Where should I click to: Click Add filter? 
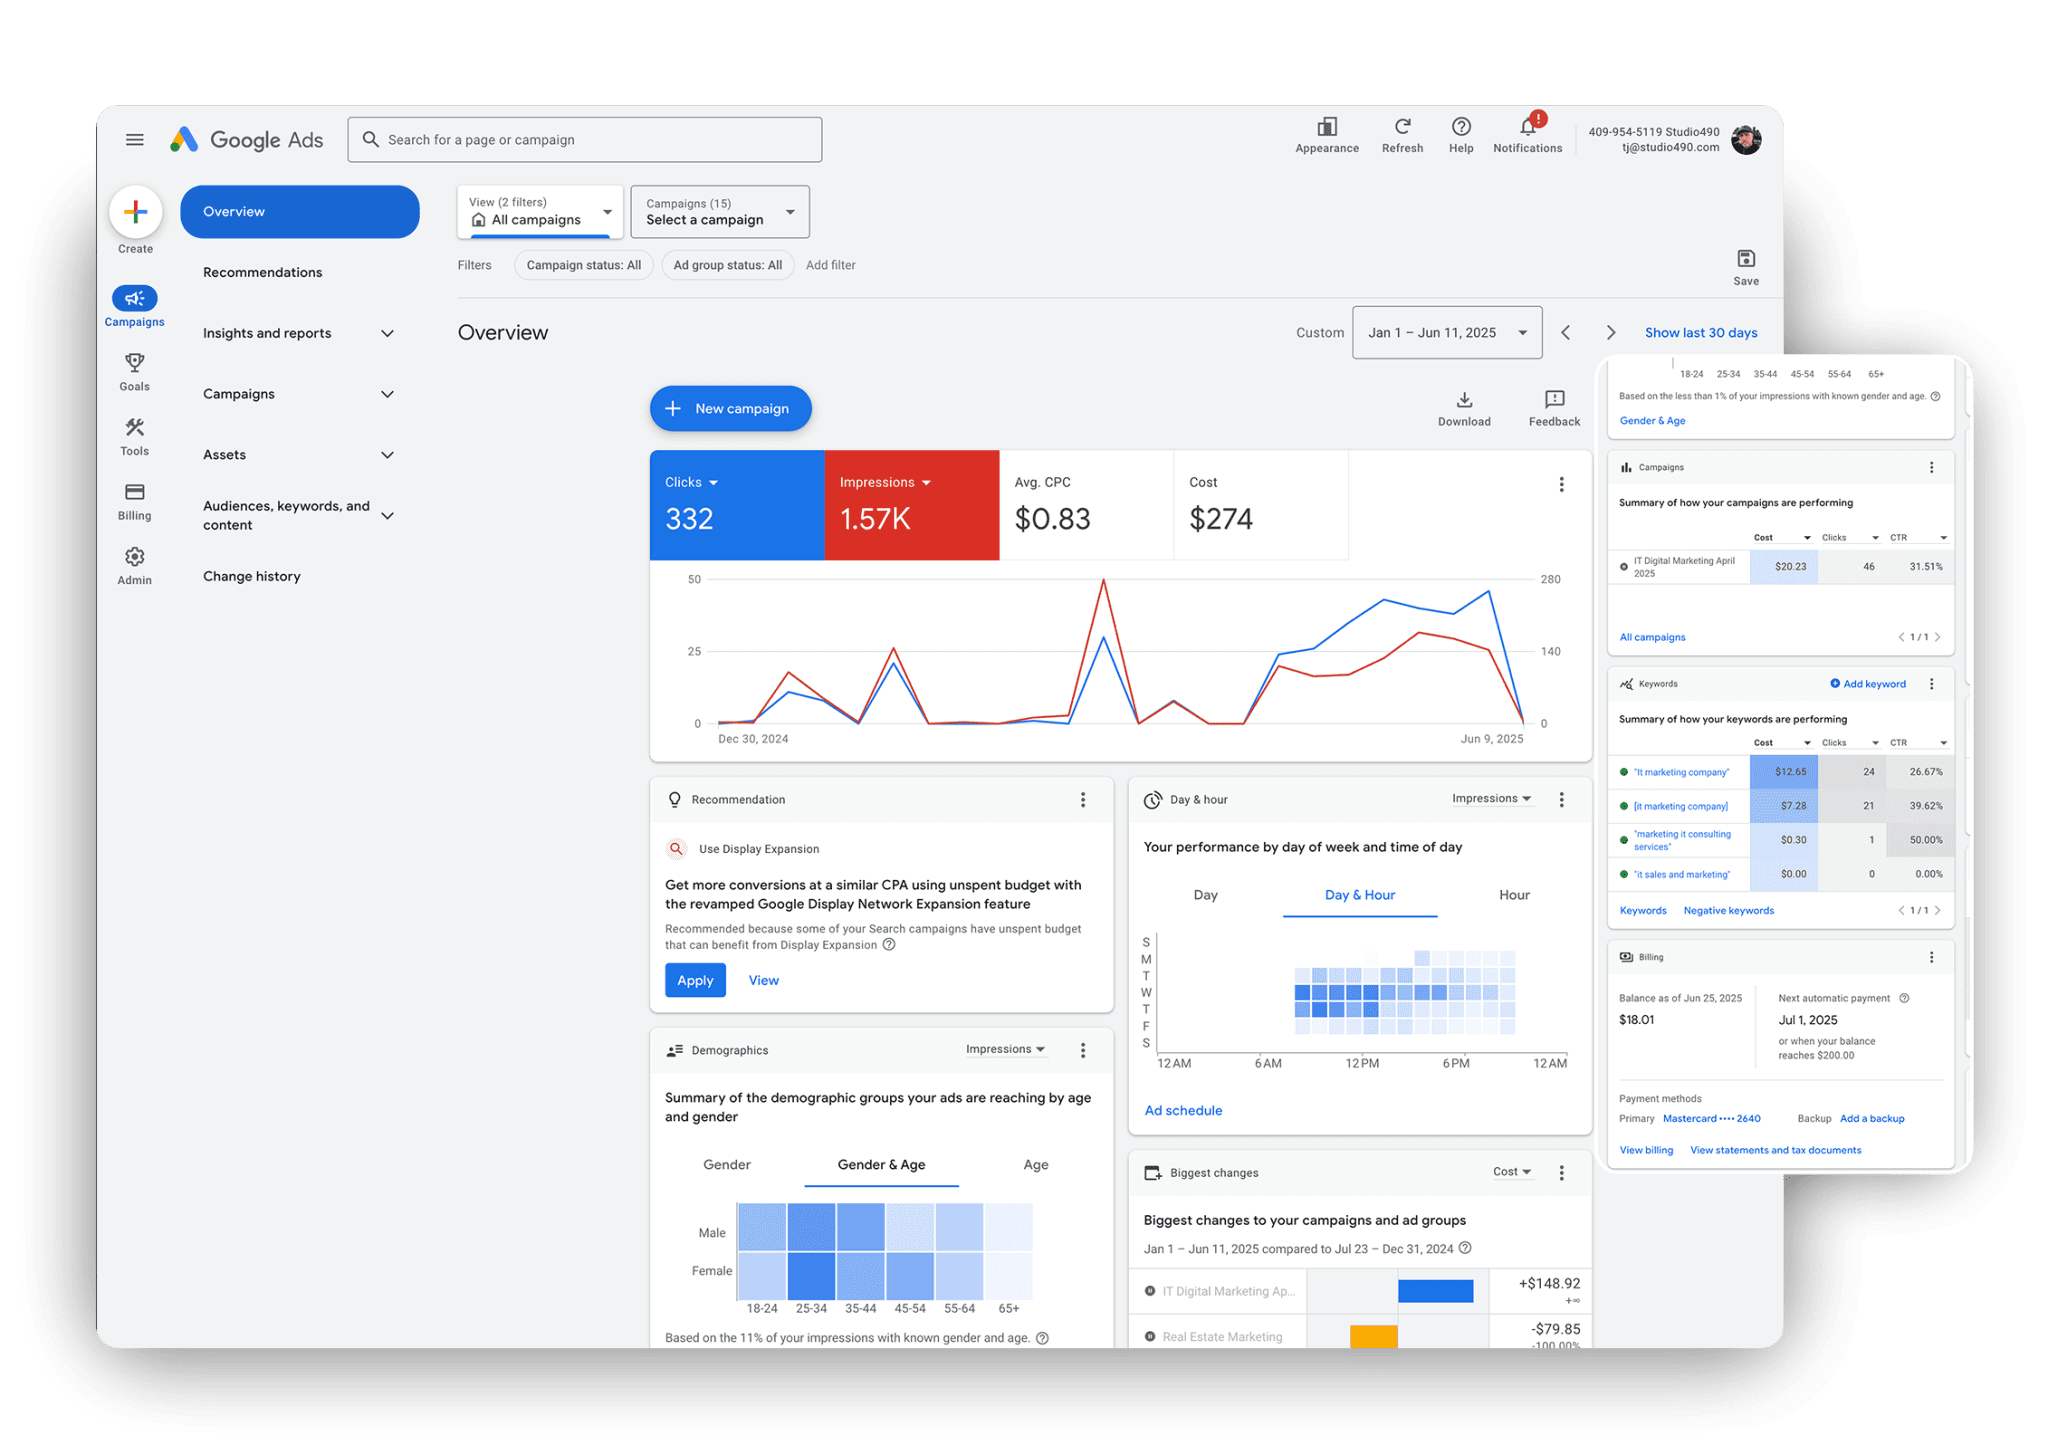[830, 265]
